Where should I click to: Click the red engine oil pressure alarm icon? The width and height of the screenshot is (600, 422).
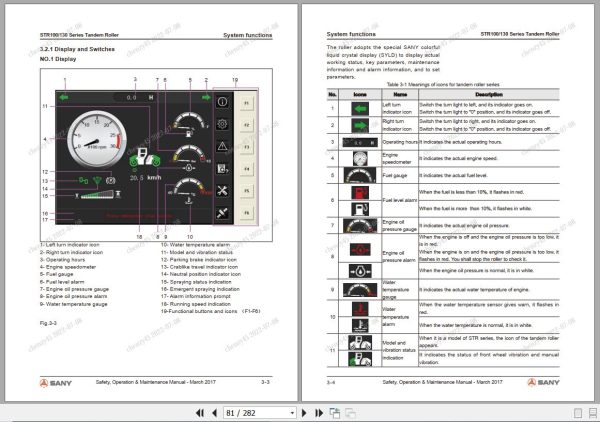click(x=360, y=250)
